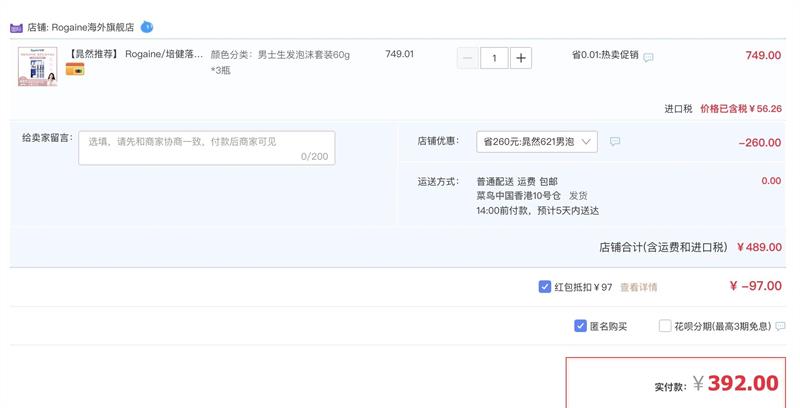The height and width of the screenshot is (408, 800).
Task: Open the 店铺优惠 discount dropdown
Action: 539,142
